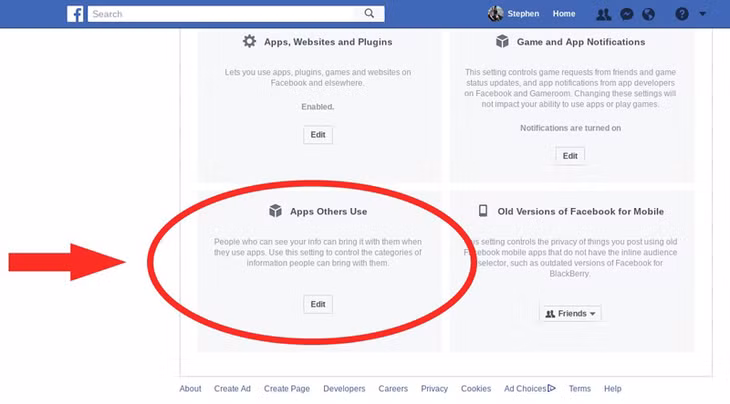Viewport: 730px width, 404px height.
Task: Open the Privacy footer link
Action: 434,389
